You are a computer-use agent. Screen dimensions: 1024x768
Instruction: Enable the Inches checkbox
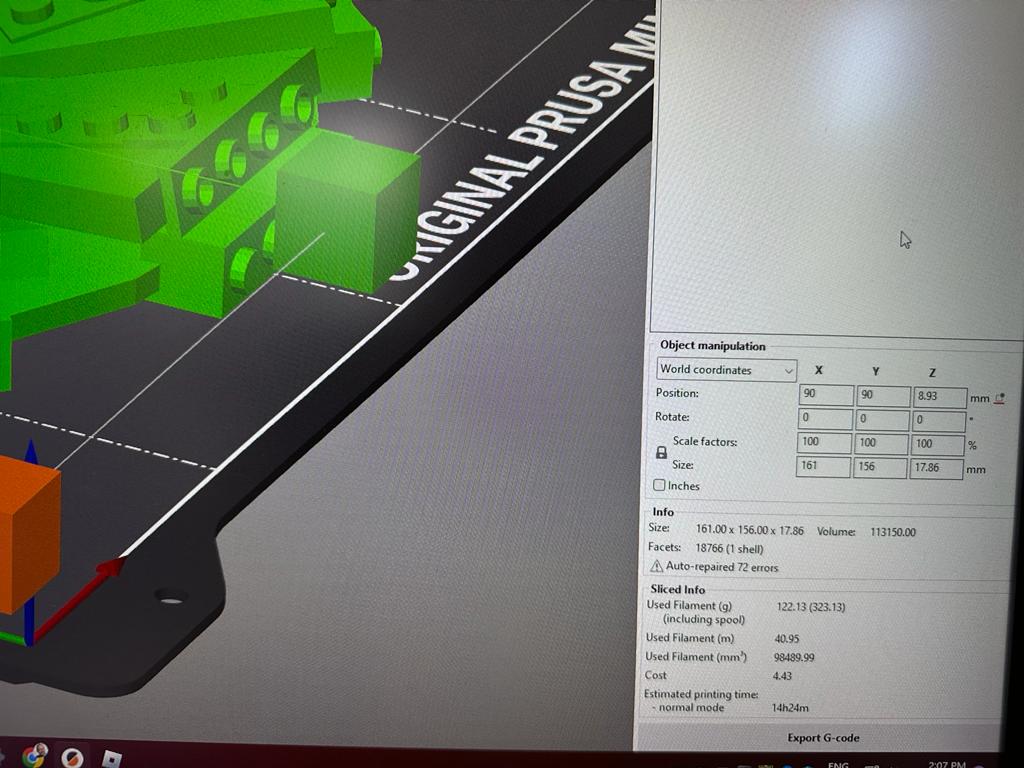pos(659,485)
